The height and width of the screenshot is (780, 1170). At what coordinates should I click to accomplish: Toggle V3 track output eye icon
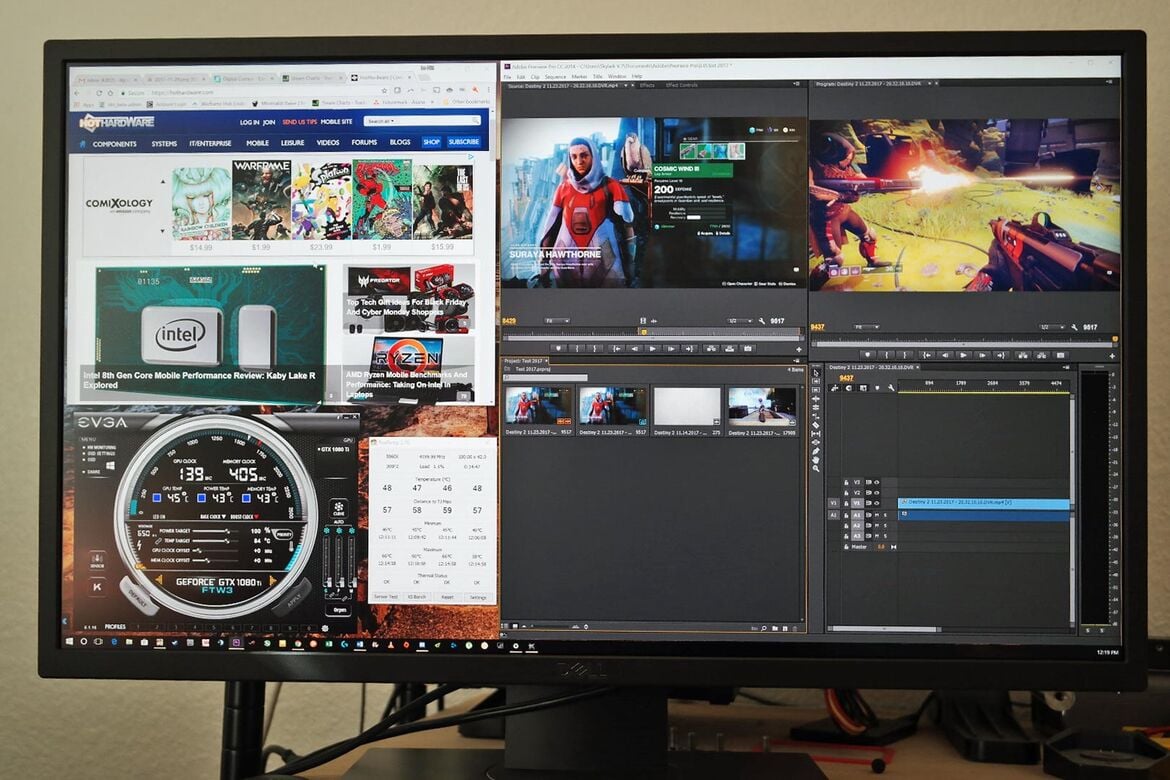pyautogui.click(x=876, y=482)
